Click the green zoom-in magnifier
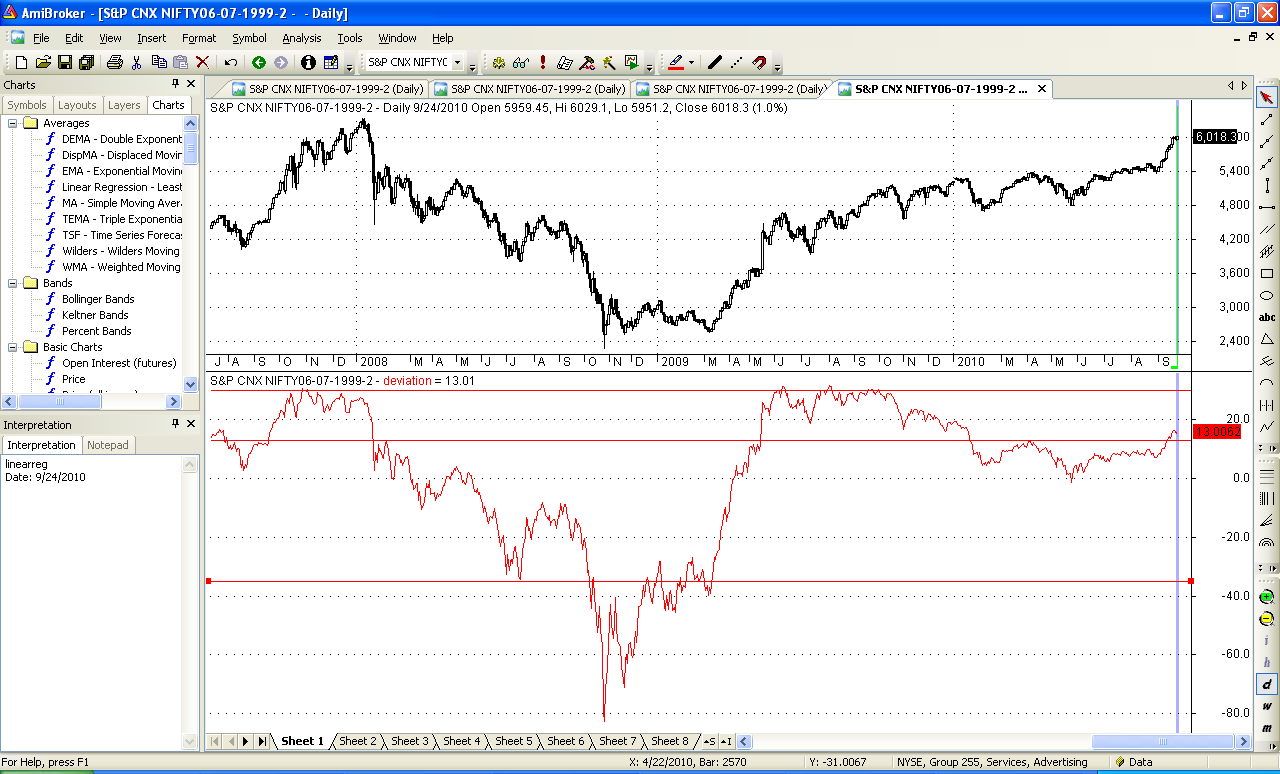The height and width of the screenshot is (774, 1280). click(1267, 597)
